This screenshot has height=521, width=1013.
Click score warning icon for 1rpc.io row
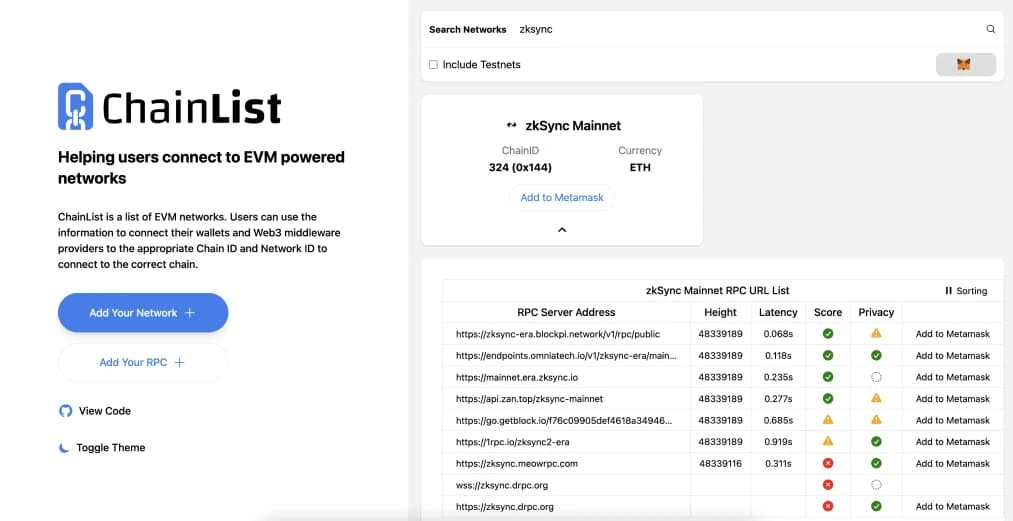coord(828,441)
